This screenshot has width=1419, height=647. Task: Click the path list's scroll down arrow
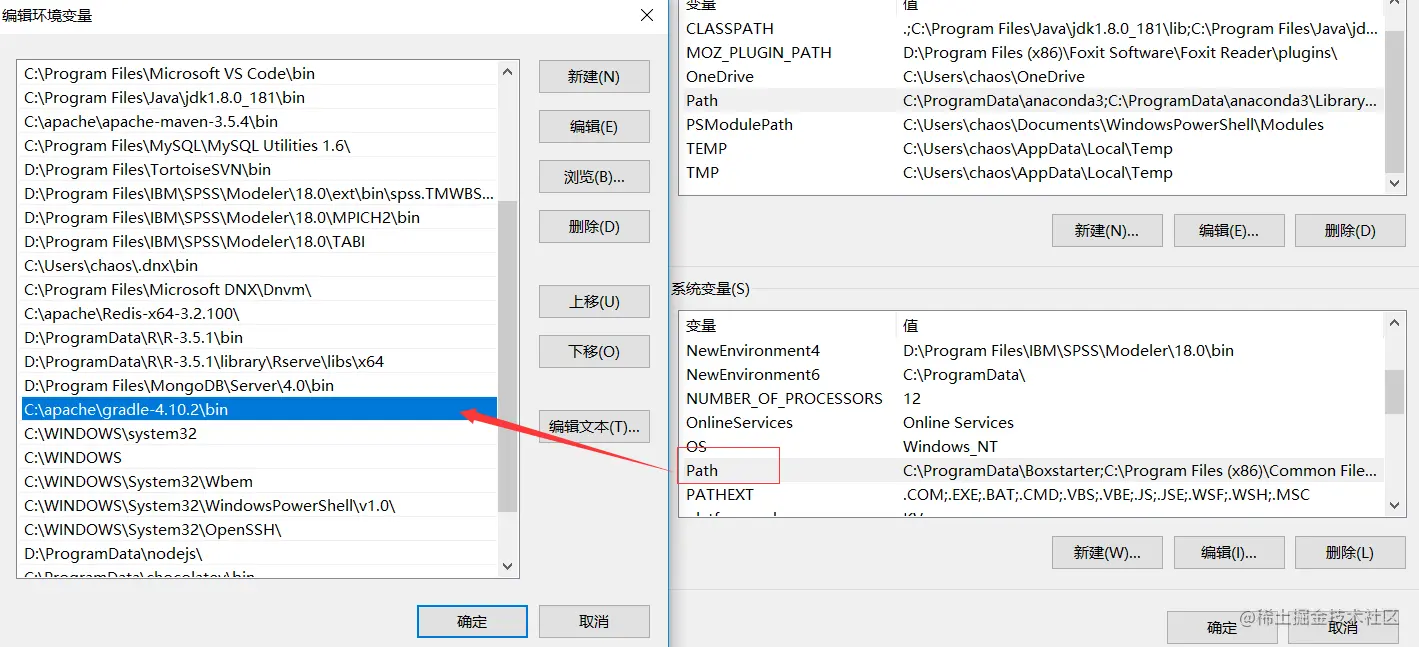[508, 566]
